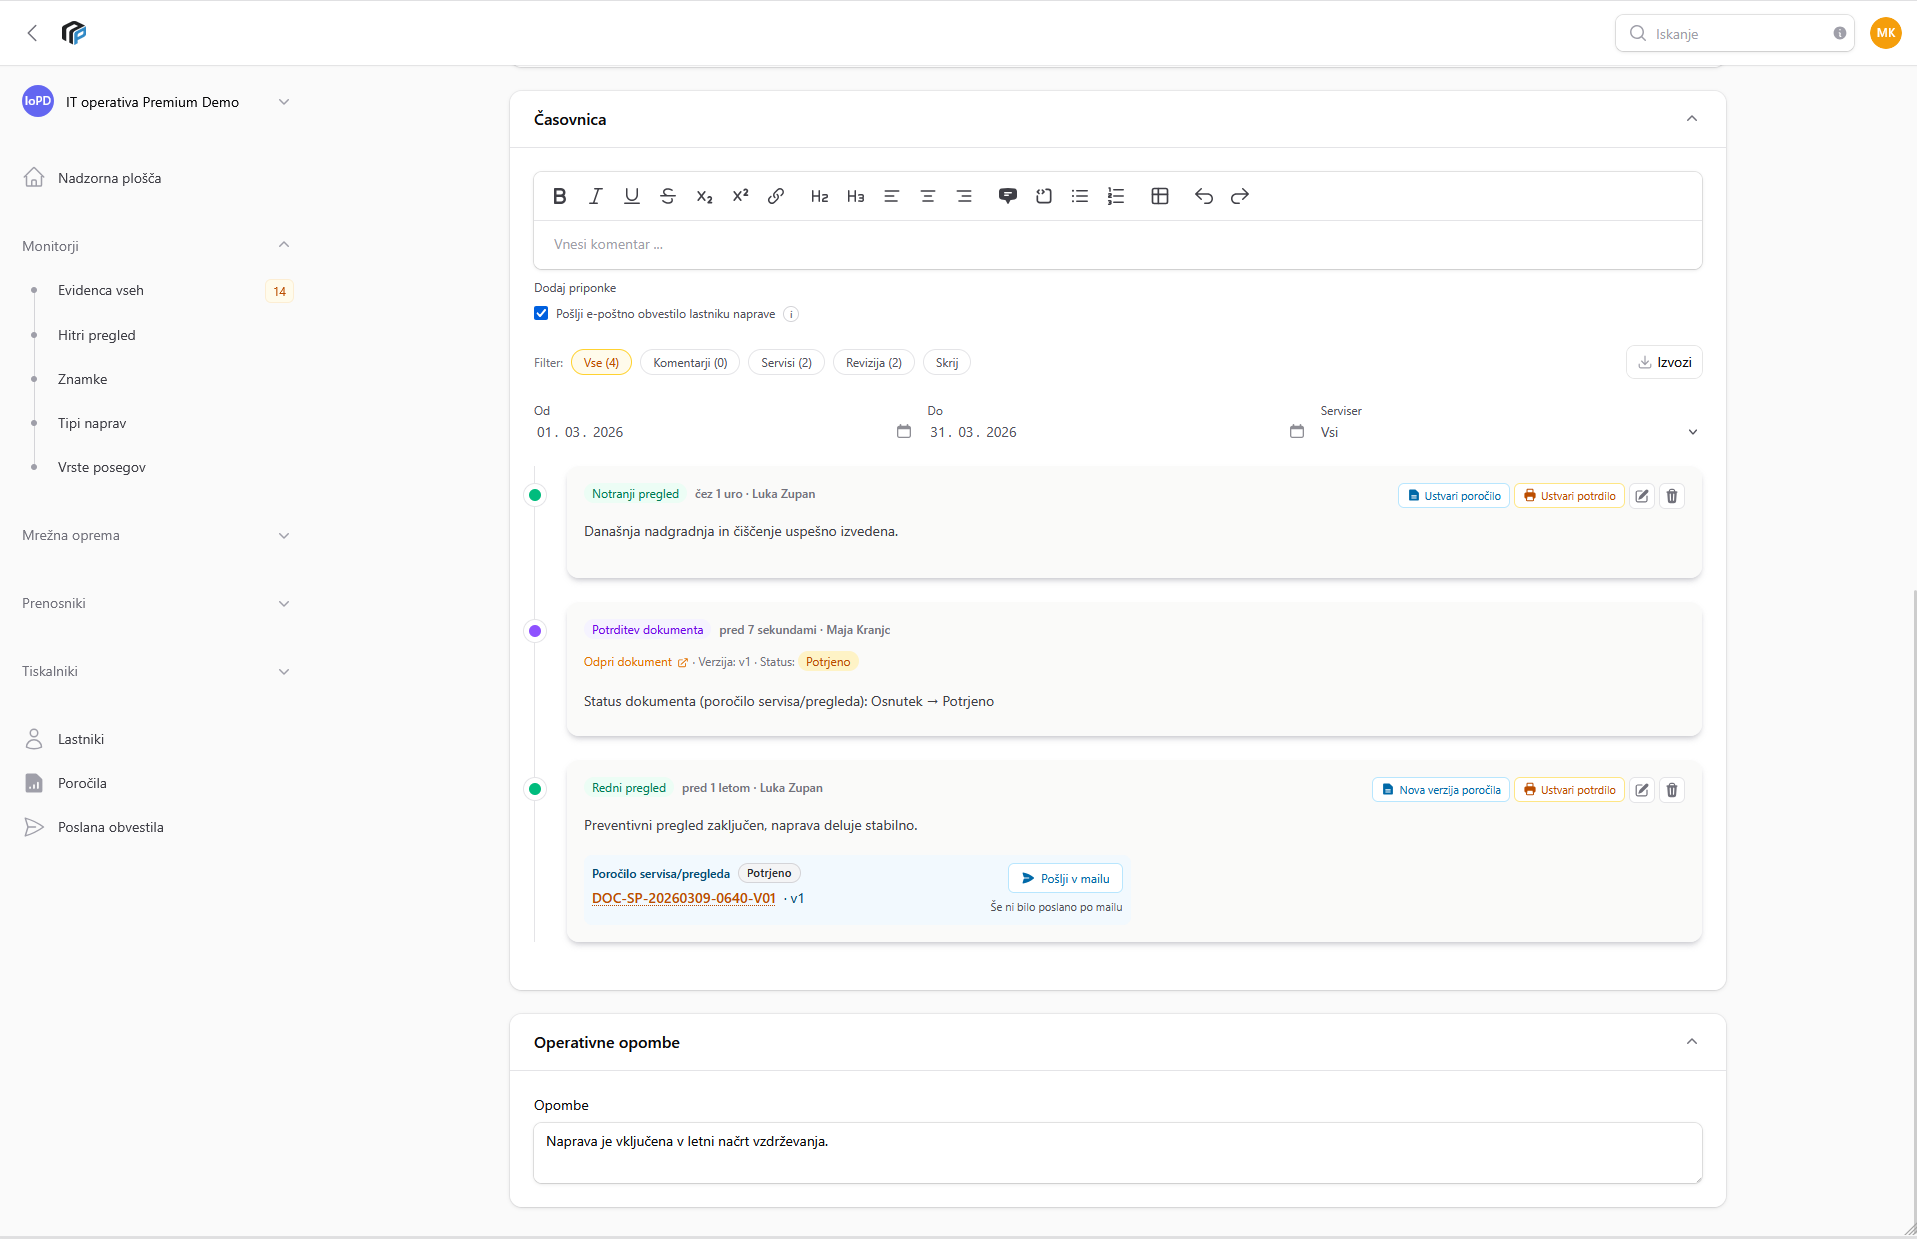Click the undo arrow in editor toolbar
Screen dimensions: 1917x1239
click(x=1204, y=196)
